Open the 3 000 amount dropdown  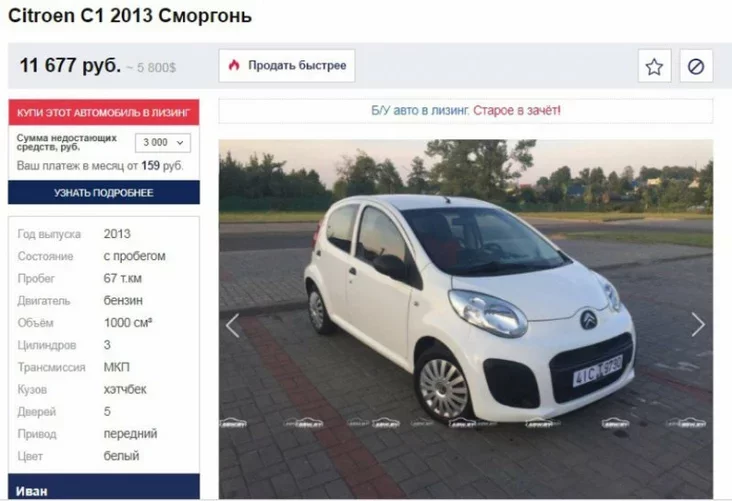(163, 143)
